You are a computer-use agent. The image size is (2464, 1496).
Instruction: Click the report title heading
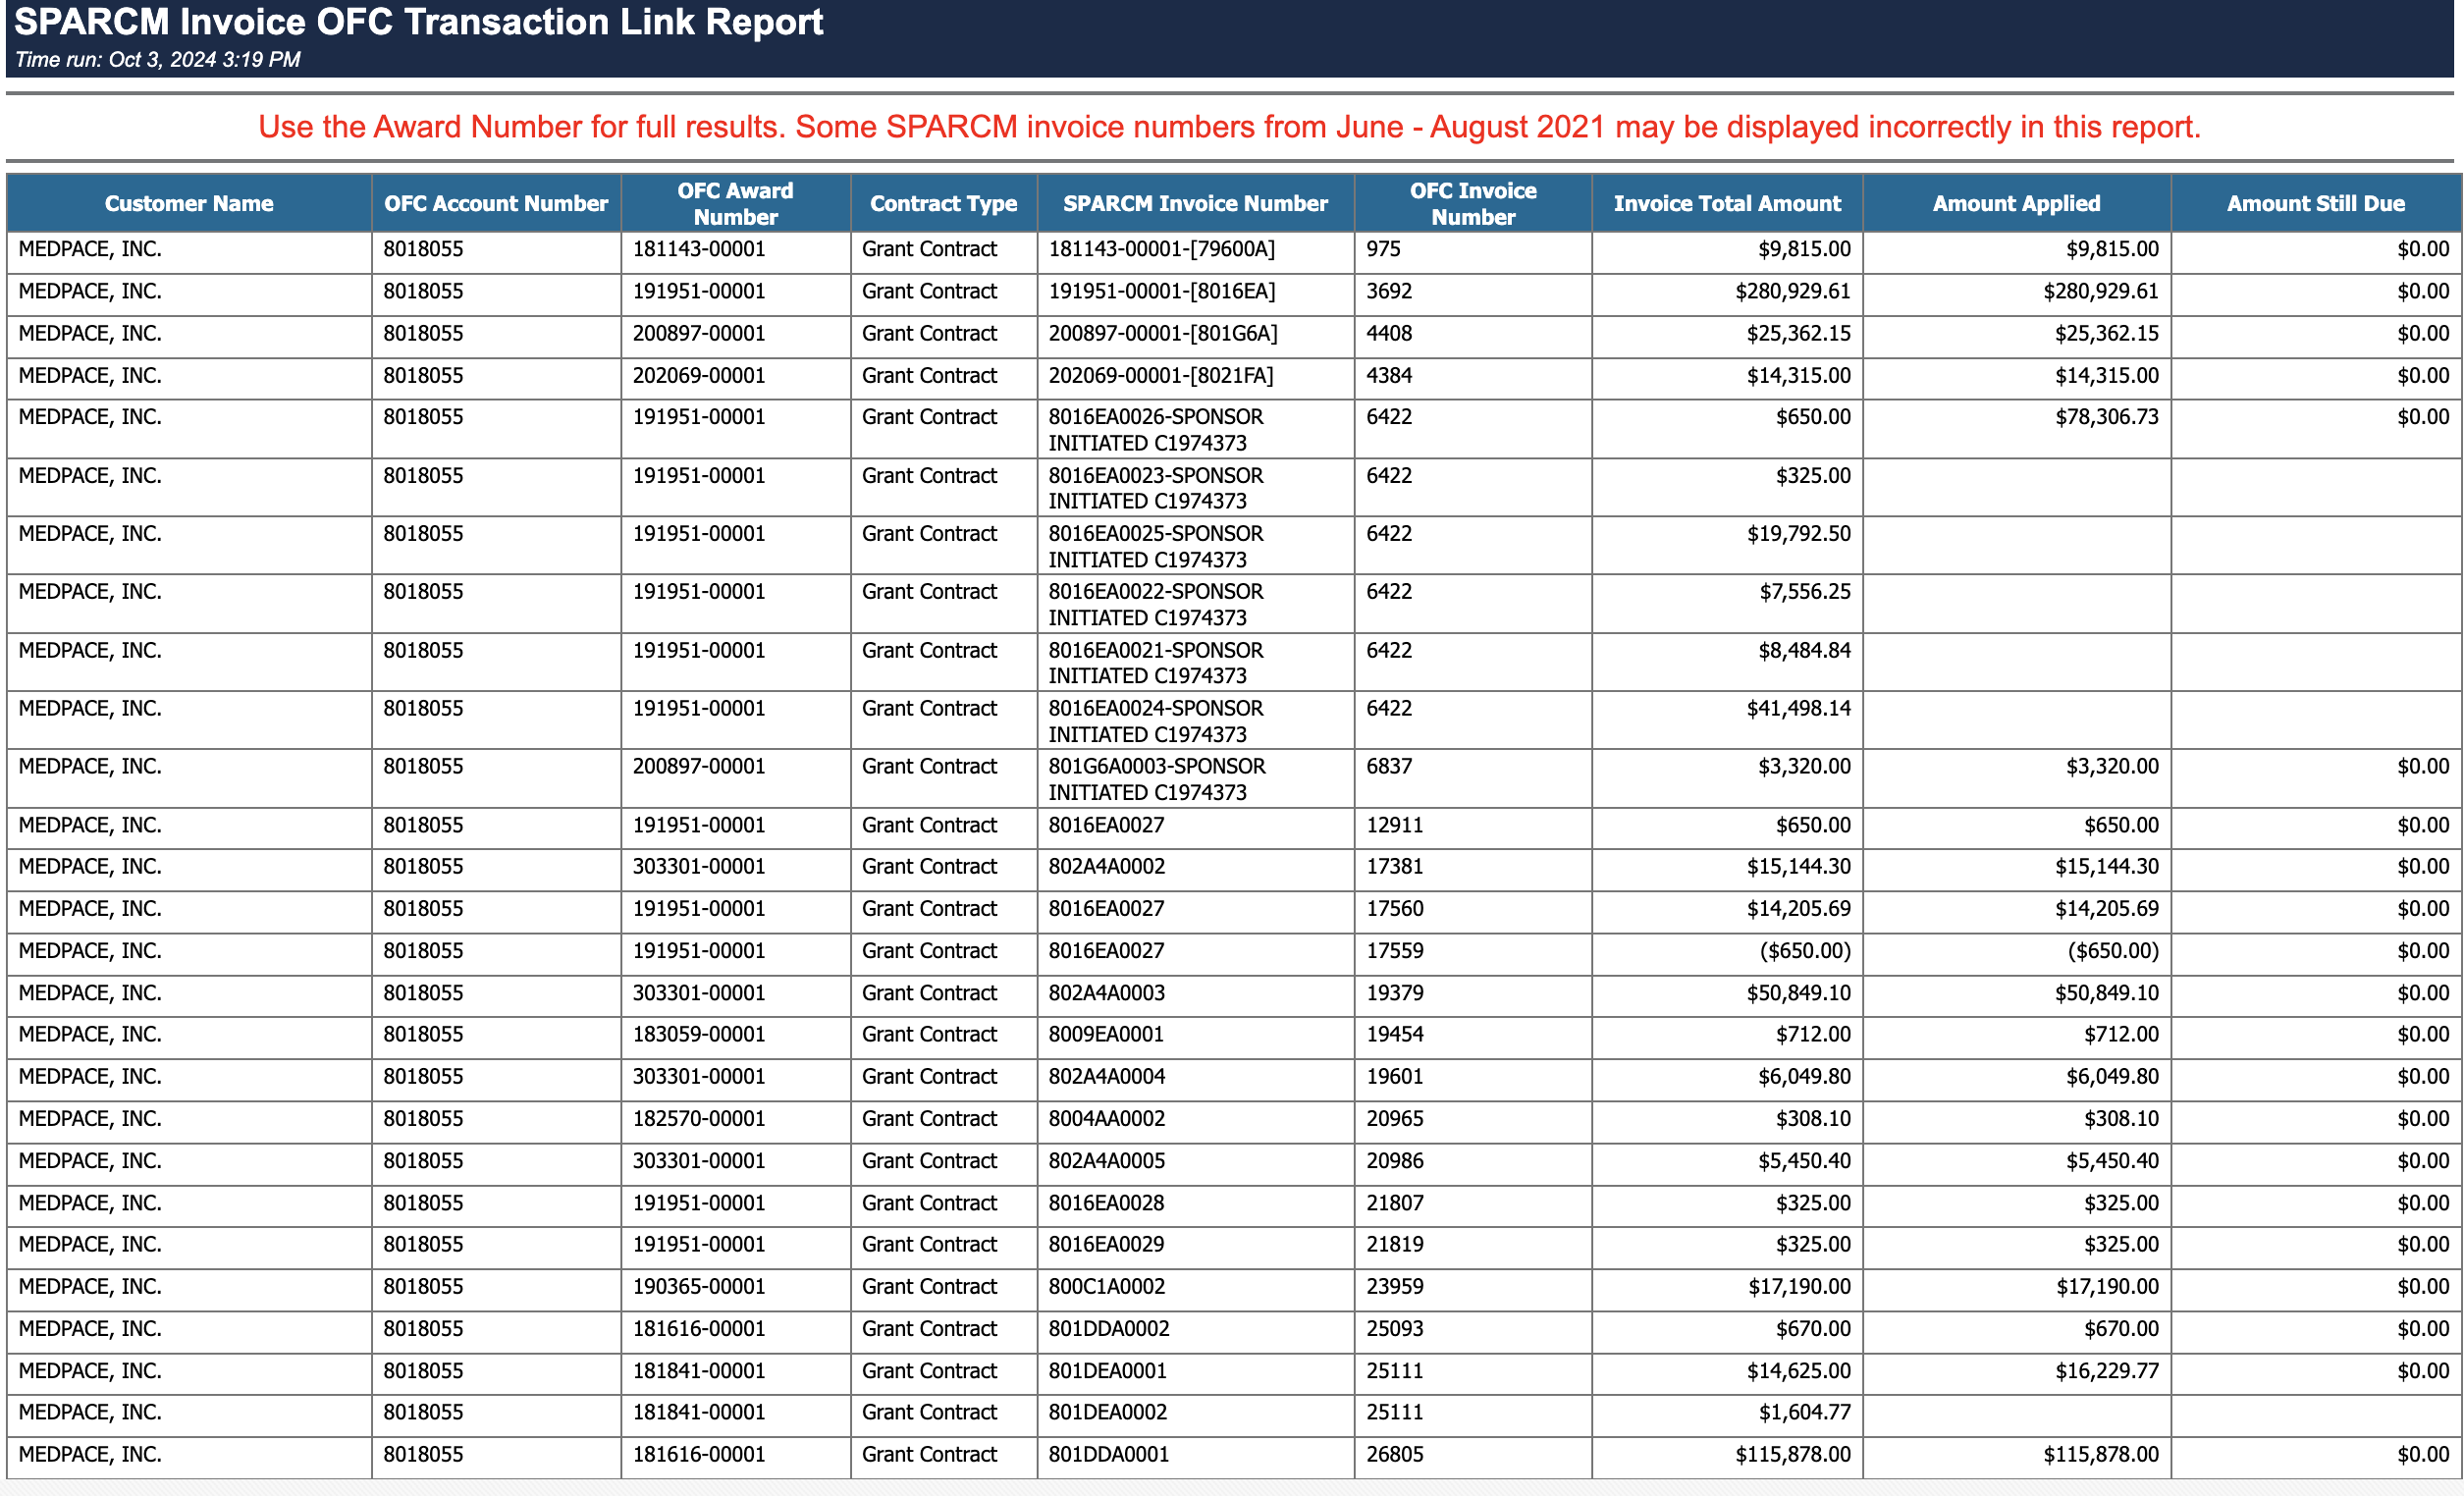(x=418, y=22)
